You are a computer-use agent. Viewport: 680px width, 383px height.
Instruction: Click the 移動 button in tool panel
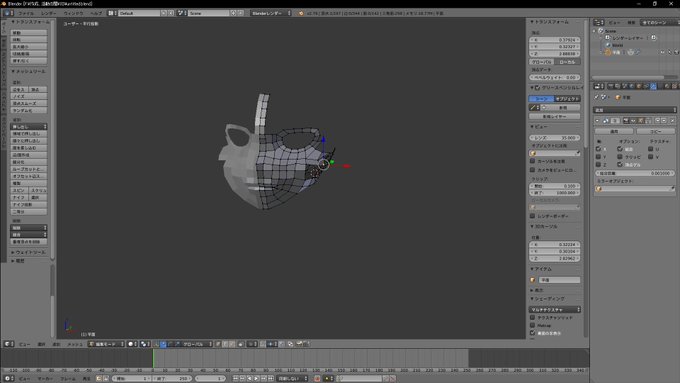(x=29, y=33)
